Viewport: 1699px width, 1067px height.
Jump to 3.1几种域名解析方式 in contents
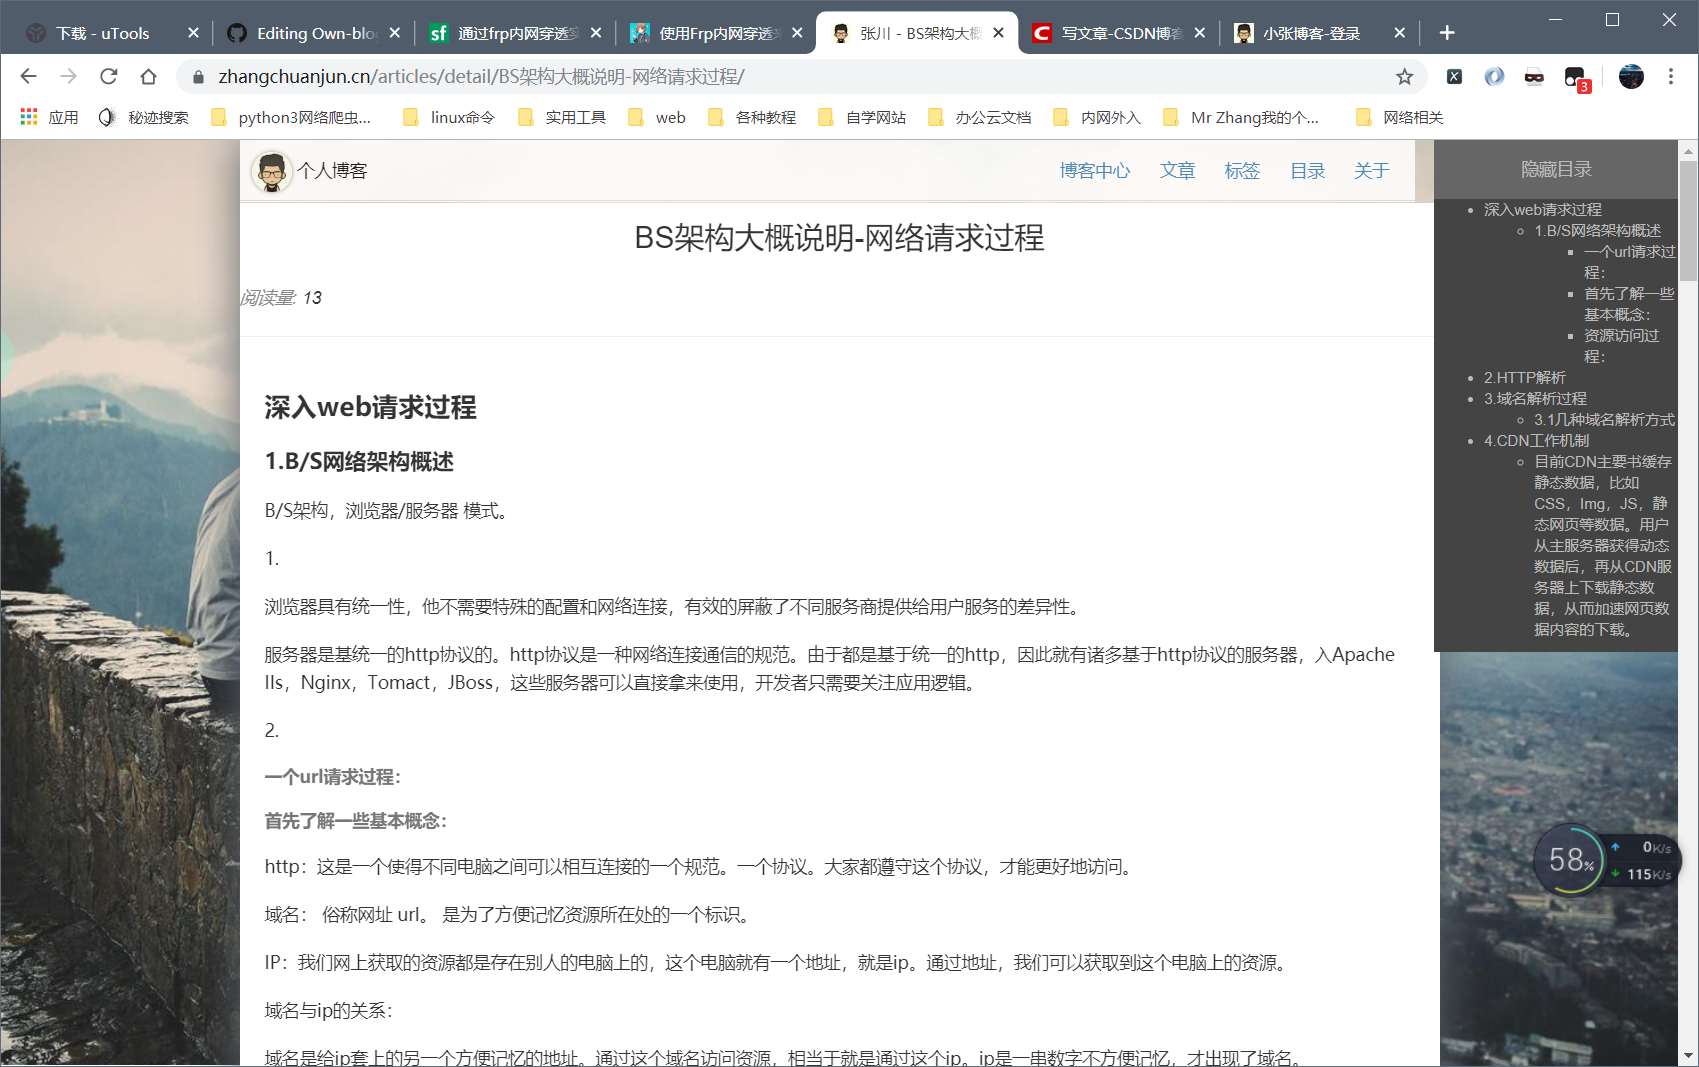point(1604,420)
